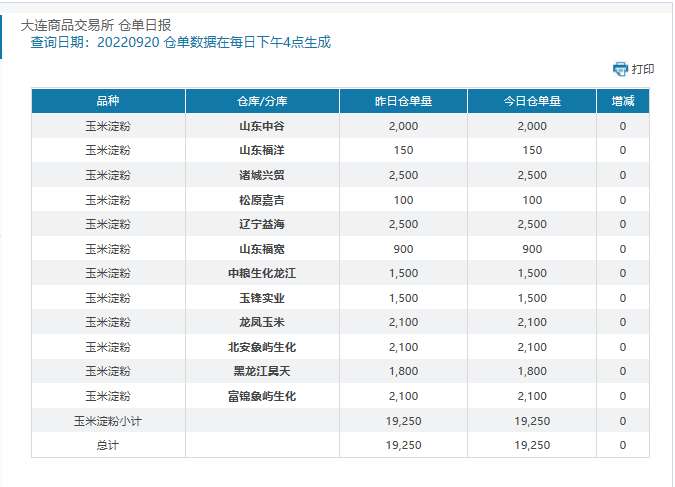Select the 黑龙江昊天 warehouse cell

tap(262, 371)
